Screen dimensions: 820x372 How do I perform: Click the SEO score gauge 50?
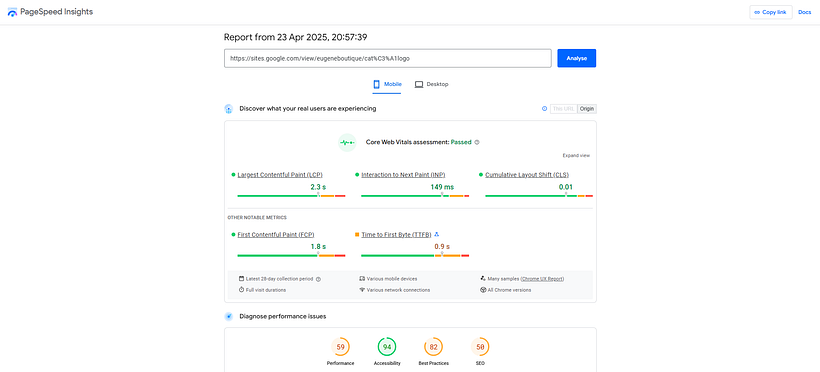(480, 346)
